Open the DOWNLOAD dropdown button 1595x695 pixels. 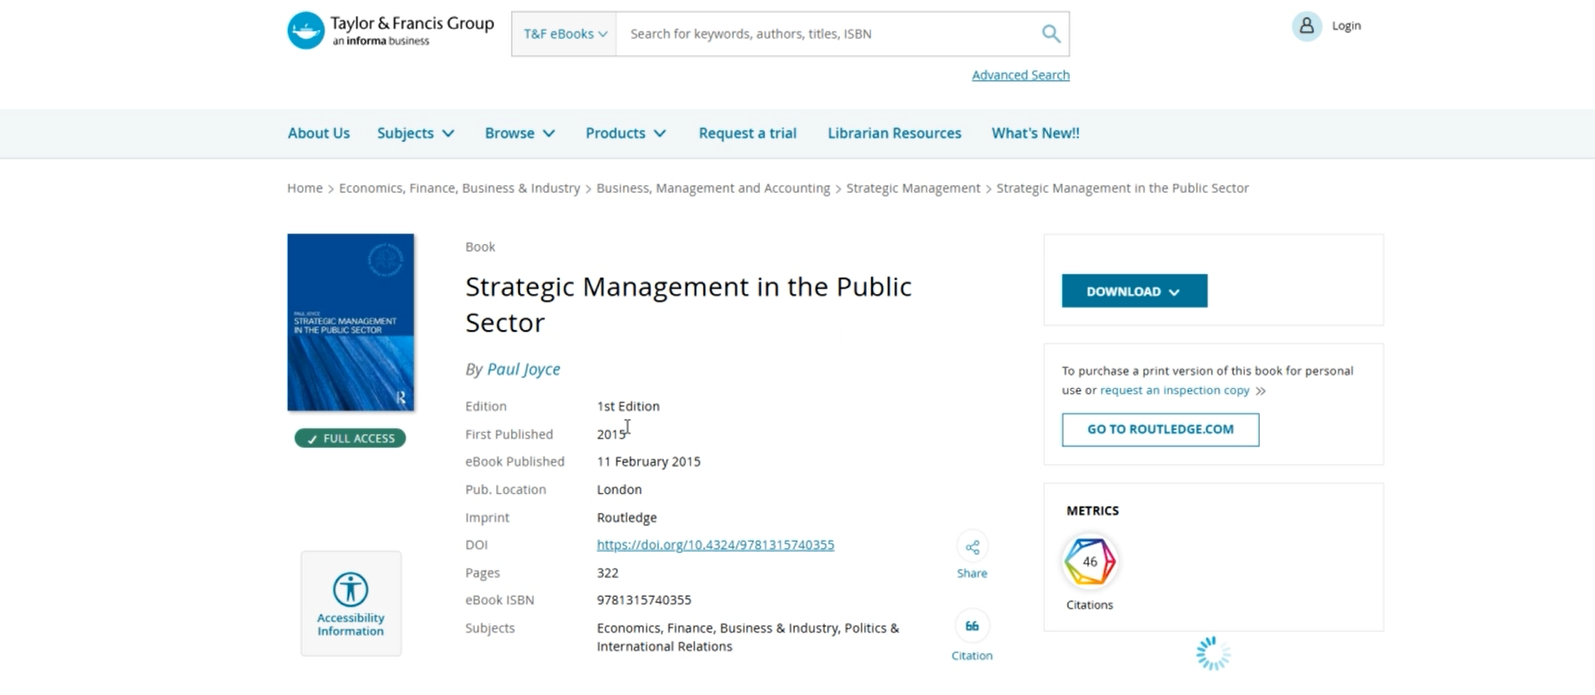coord(1134,291)
